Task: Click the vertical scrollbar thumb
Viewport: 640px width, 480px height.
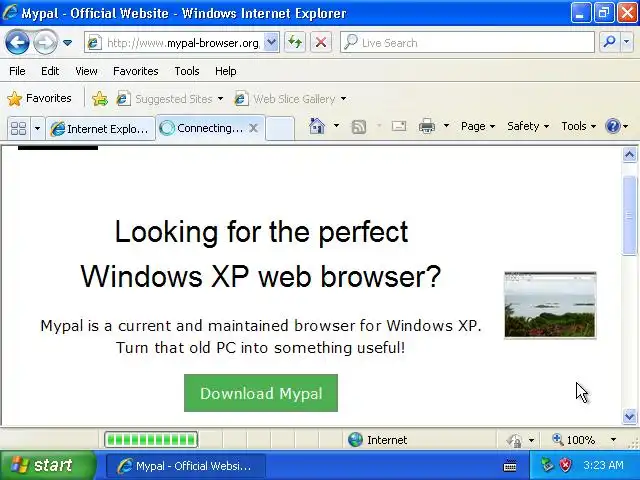Action: click(629, 216)
